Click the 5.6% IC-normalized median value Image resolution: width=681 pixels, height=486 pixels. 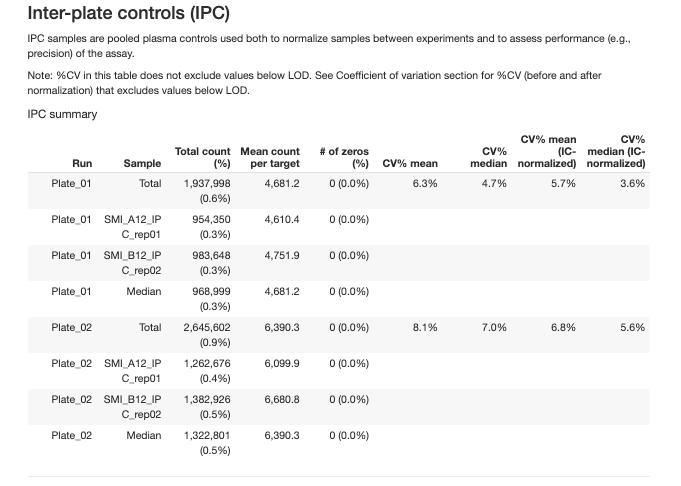click(632, 327)
